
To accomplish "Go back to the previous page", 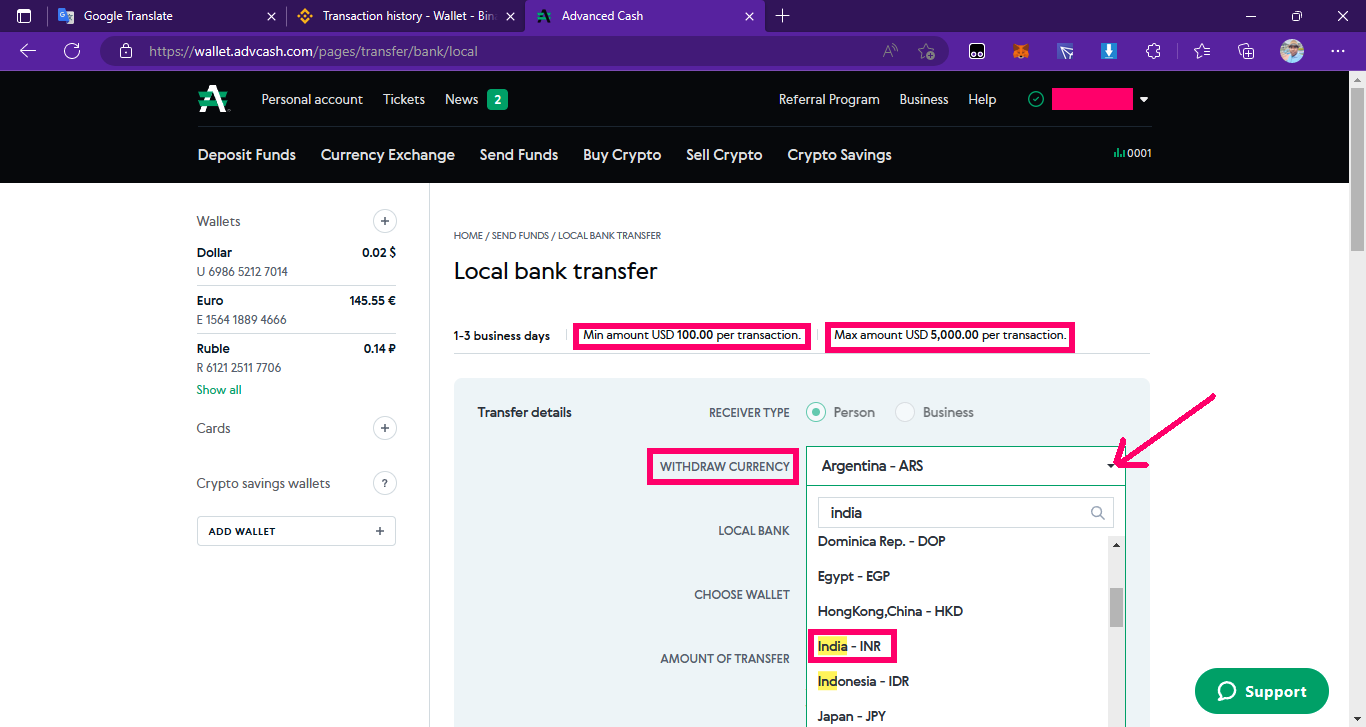I will pos(28,51).
